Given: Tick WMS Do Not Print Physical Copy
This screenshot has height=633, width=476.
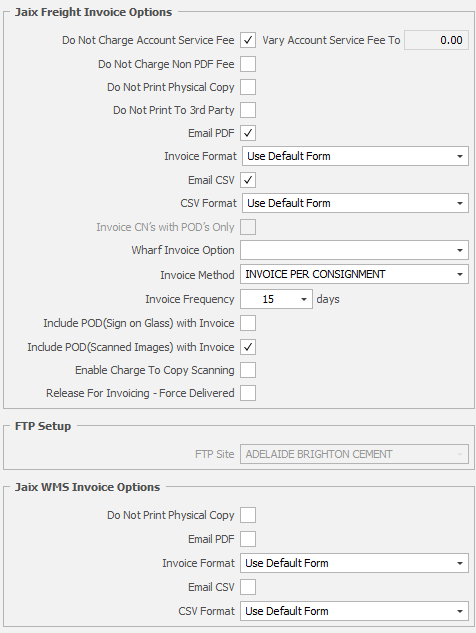Looking at the screenshot, I should click(x=248, y=516).
